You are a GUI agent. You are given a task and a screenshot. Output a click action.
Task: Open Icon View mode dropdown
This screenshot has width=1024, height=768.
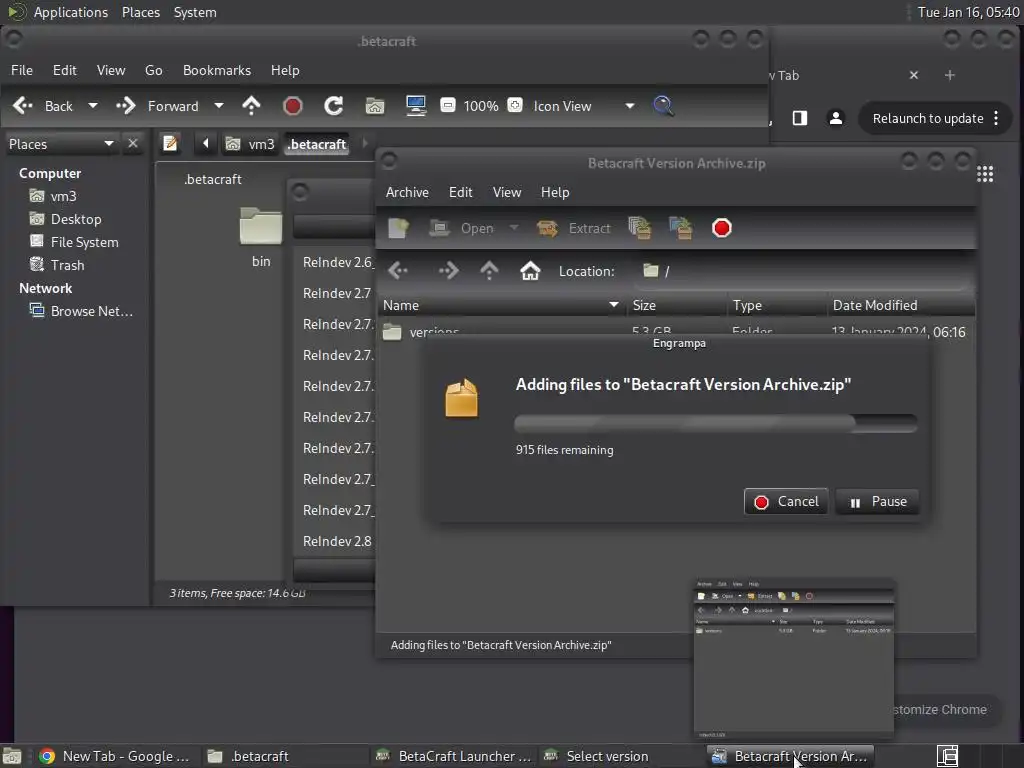tap(583, 106)
